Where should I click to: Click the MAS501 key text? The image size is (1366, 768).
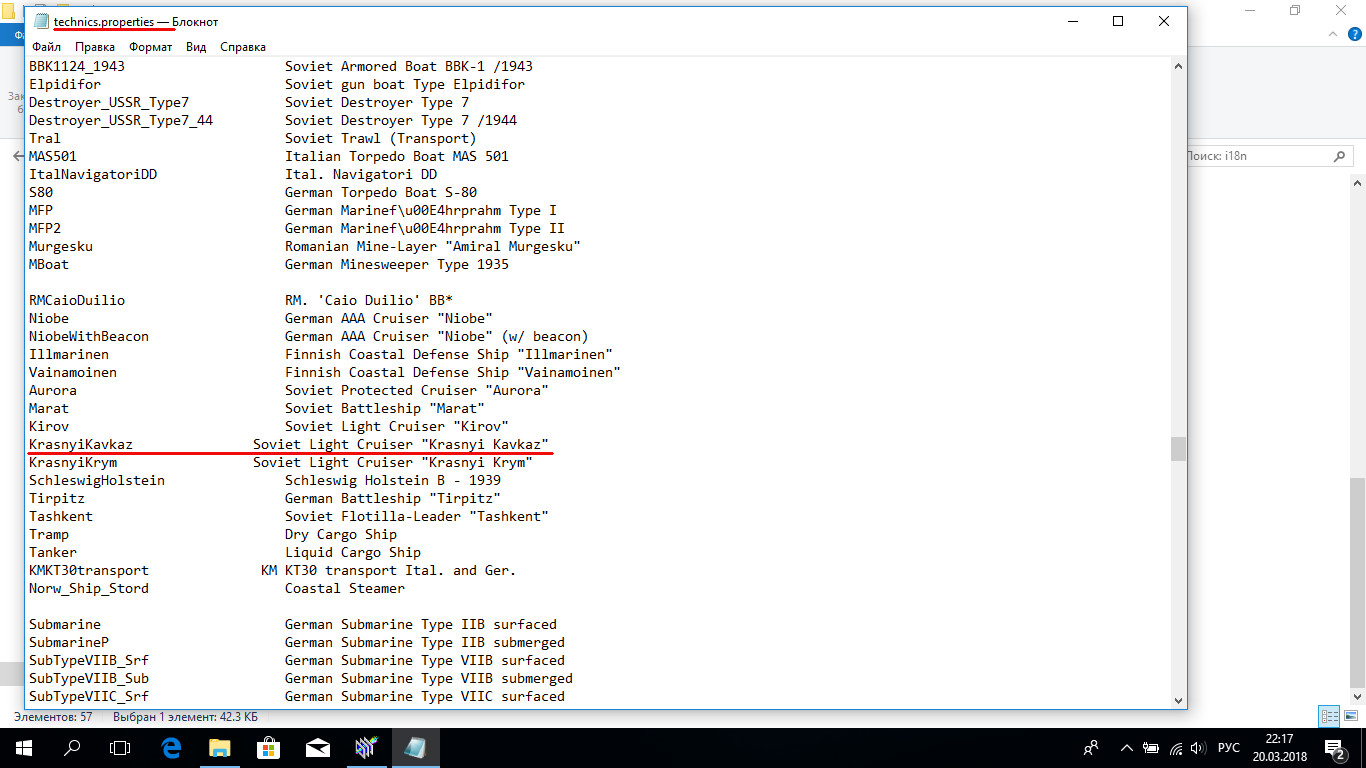point(53,156)
